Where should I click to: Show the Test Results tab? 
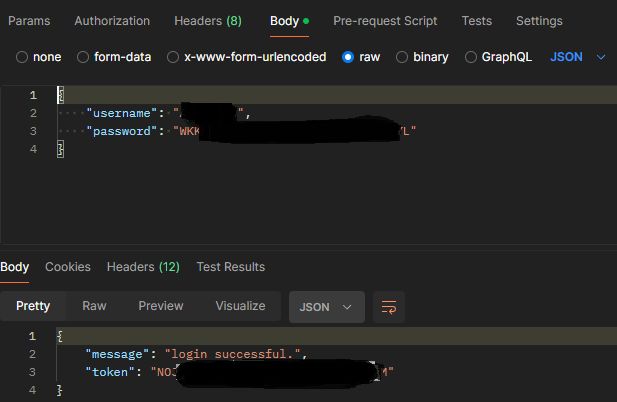pyautogui.click(x=231, y=267)
